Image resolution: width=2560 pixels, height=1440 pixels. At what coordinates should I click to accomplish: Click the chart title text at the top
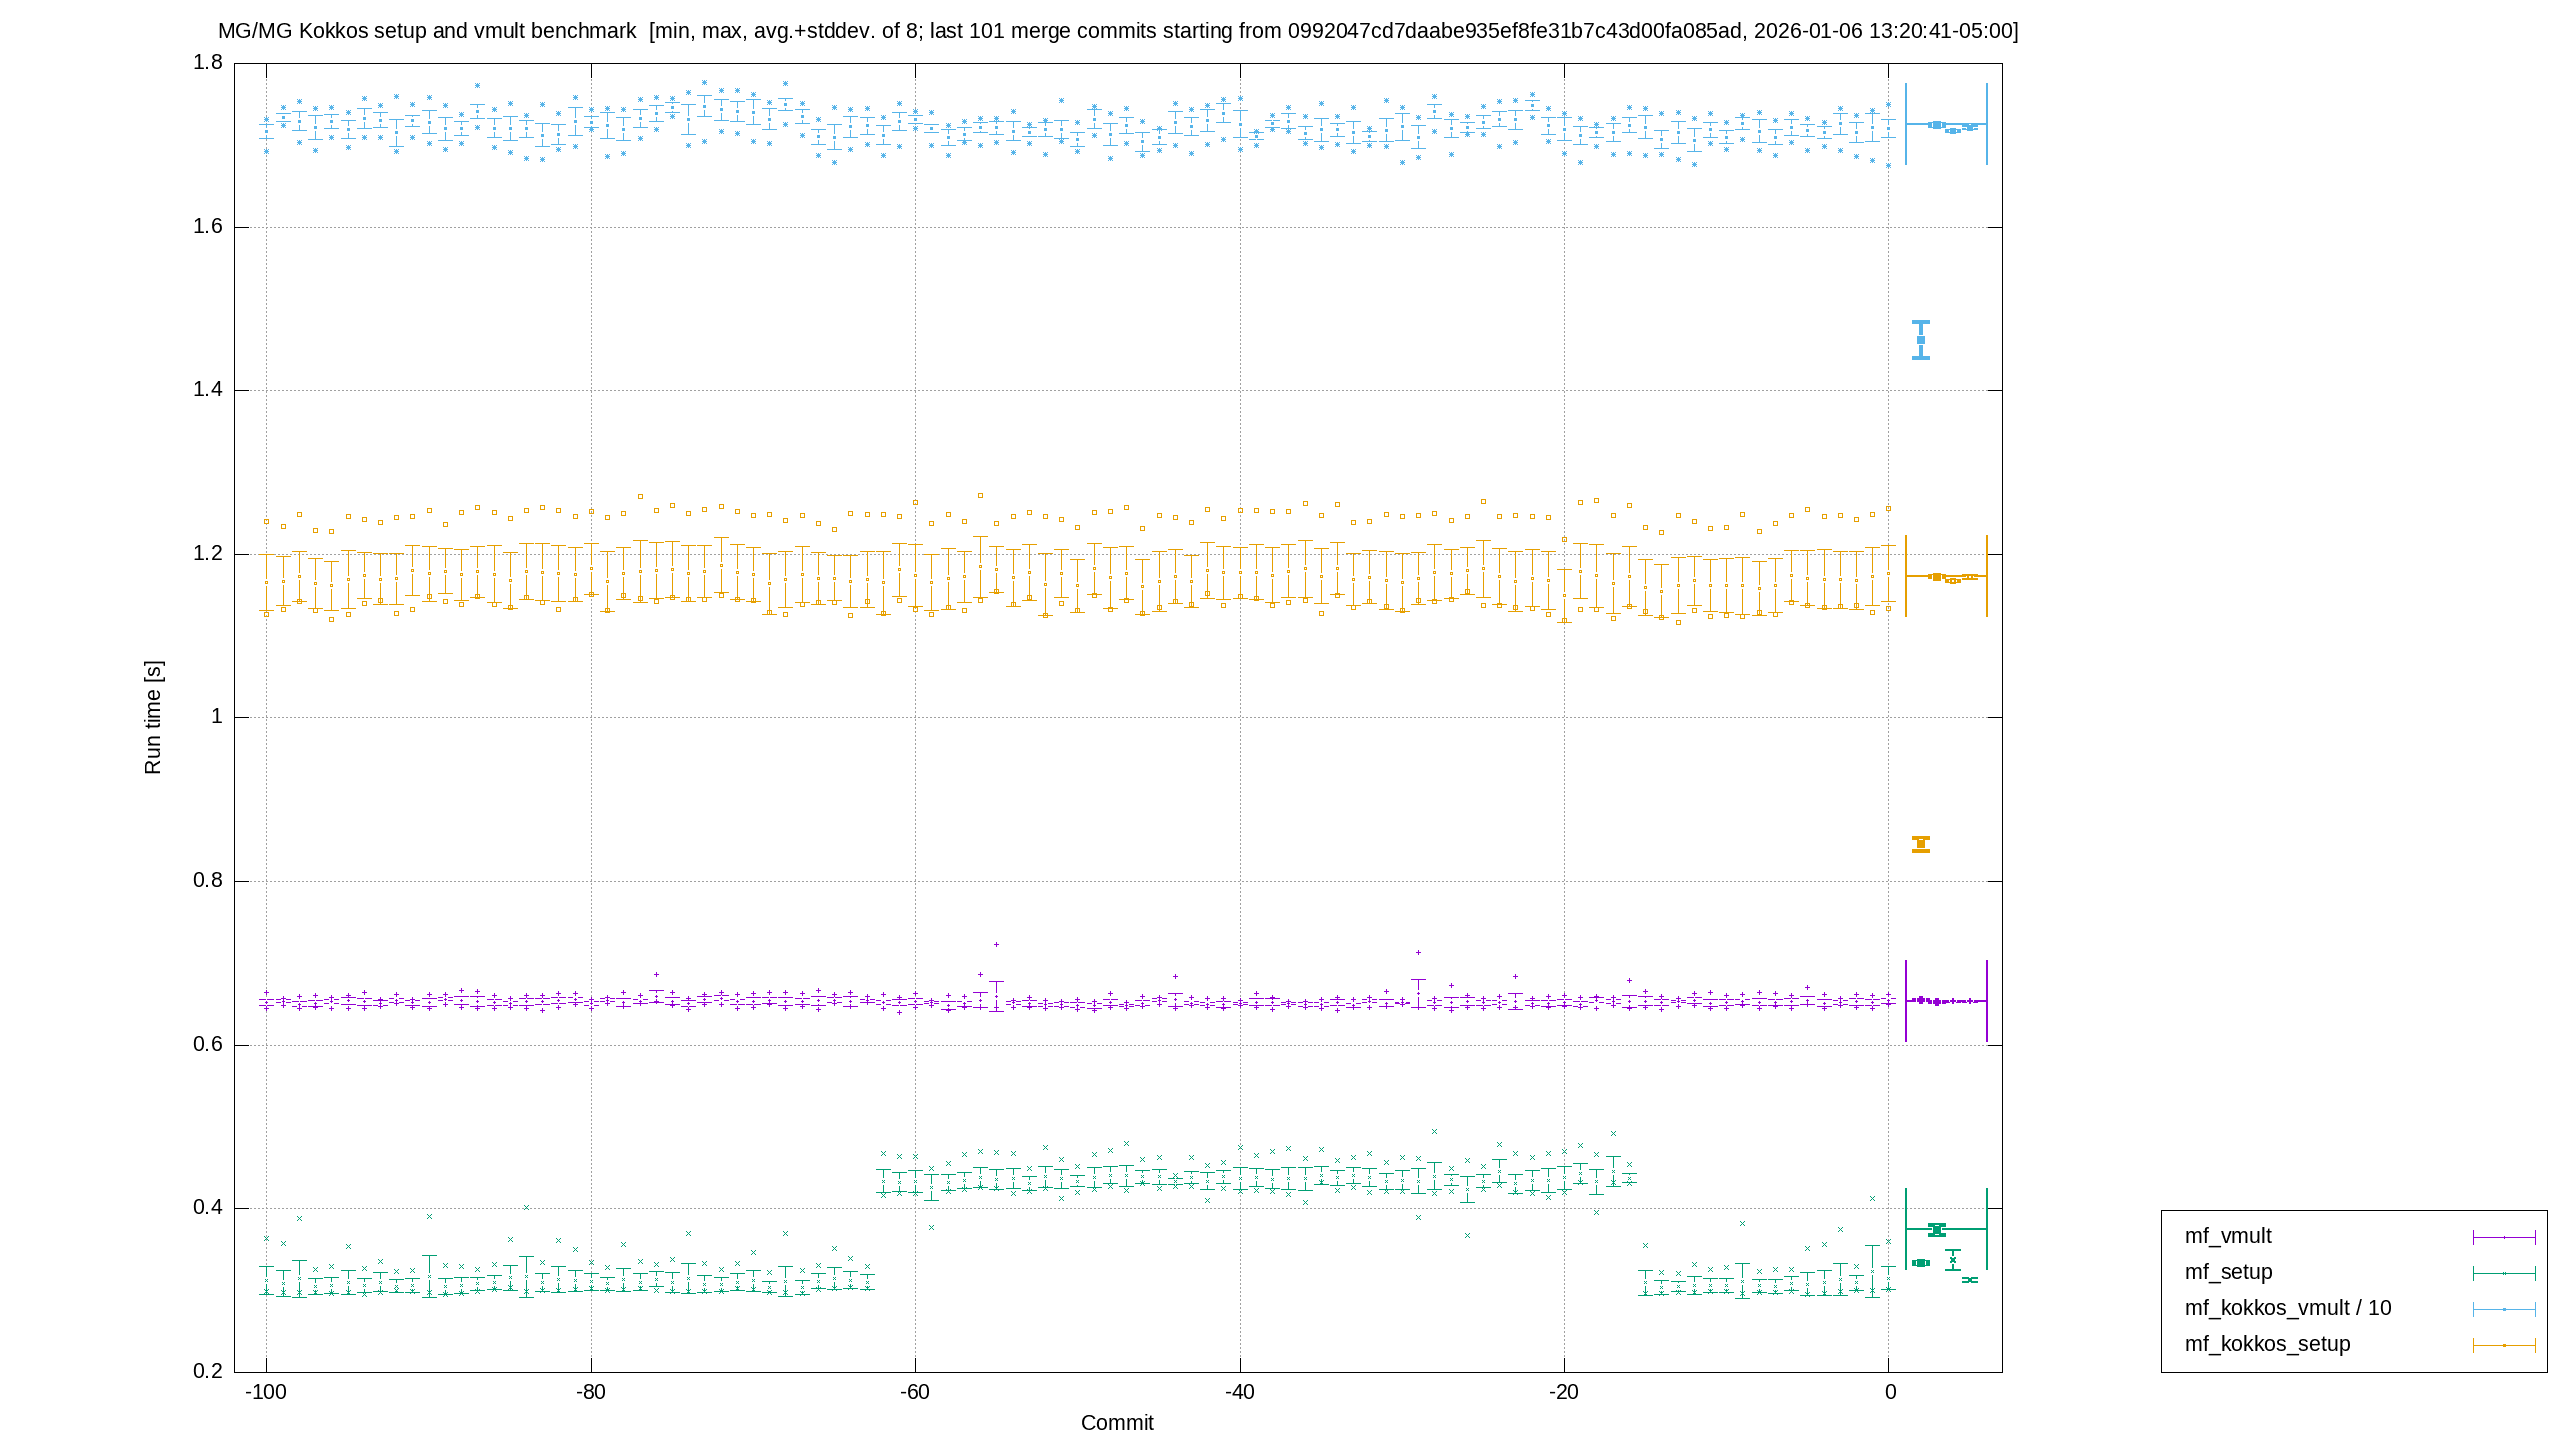point(1118,31)
